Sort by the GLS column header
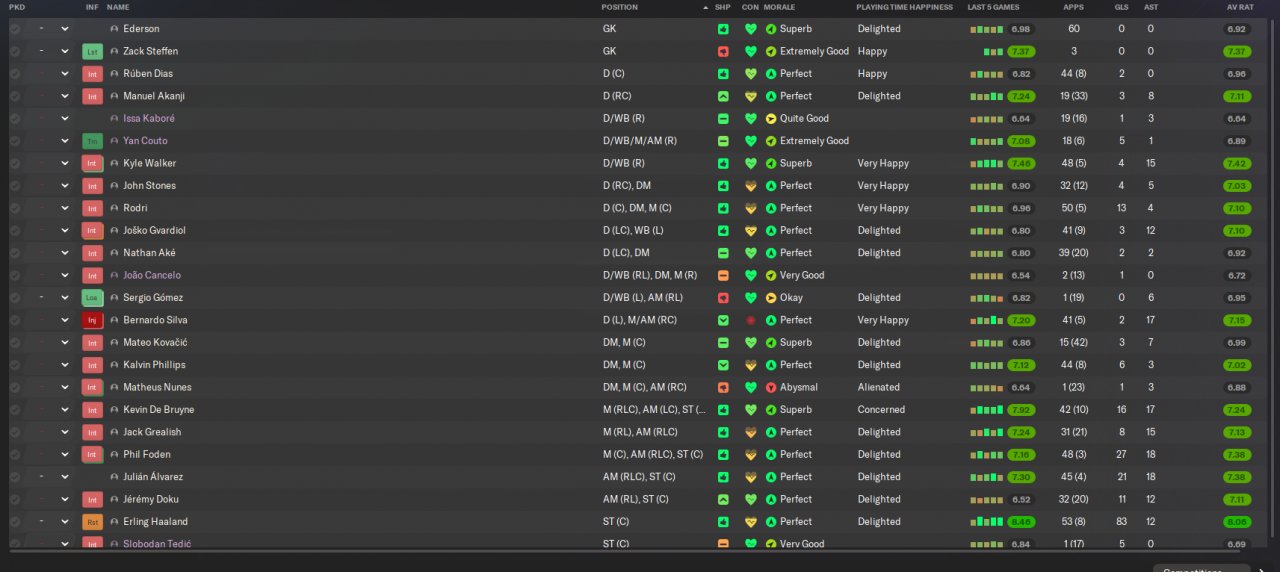1280x572 pixels. pyautogui.click(x=1121, y=7)
